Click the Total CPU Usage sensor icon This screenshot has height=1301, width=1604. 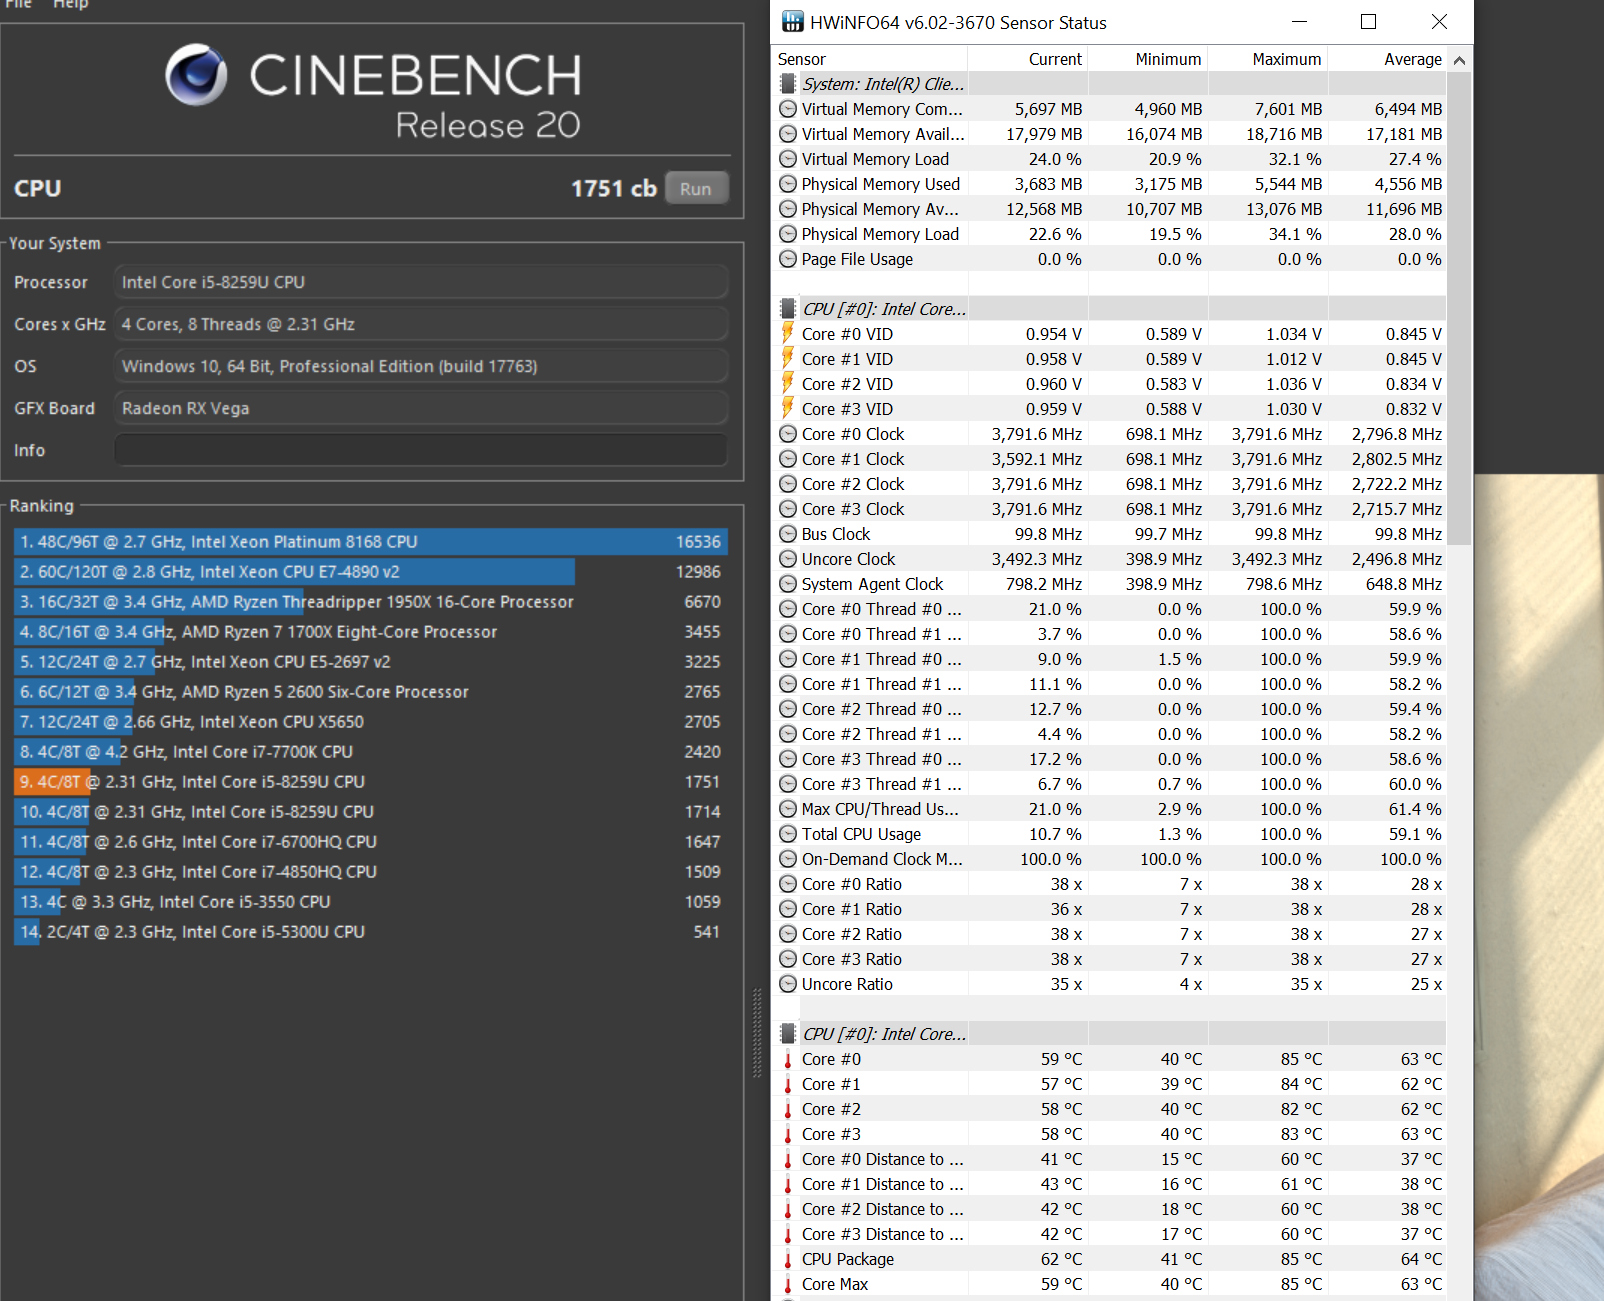coord(788,834)
